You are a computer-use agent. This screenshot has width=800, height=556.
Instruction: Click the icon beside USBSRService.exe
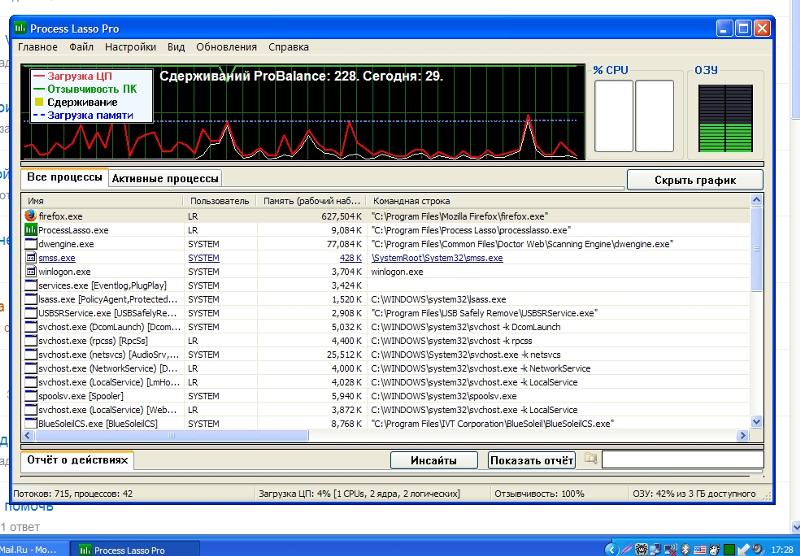(x=31, y=312)
